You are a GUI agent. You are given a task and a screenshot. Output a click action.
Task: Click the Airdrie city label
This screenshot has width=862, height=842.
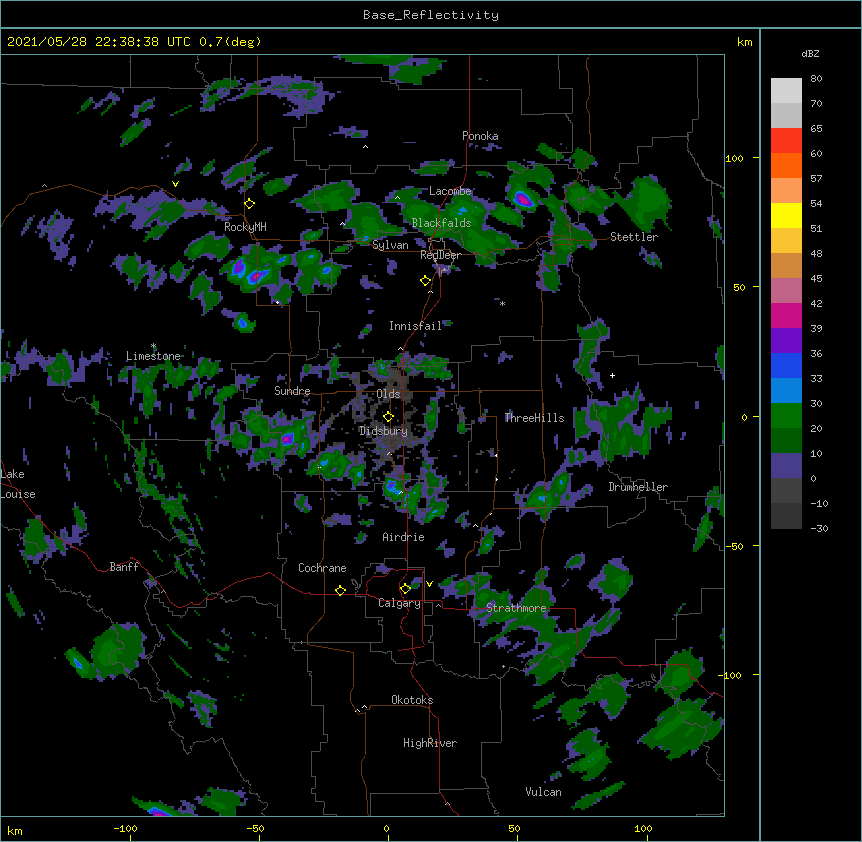tap(404, 537)
